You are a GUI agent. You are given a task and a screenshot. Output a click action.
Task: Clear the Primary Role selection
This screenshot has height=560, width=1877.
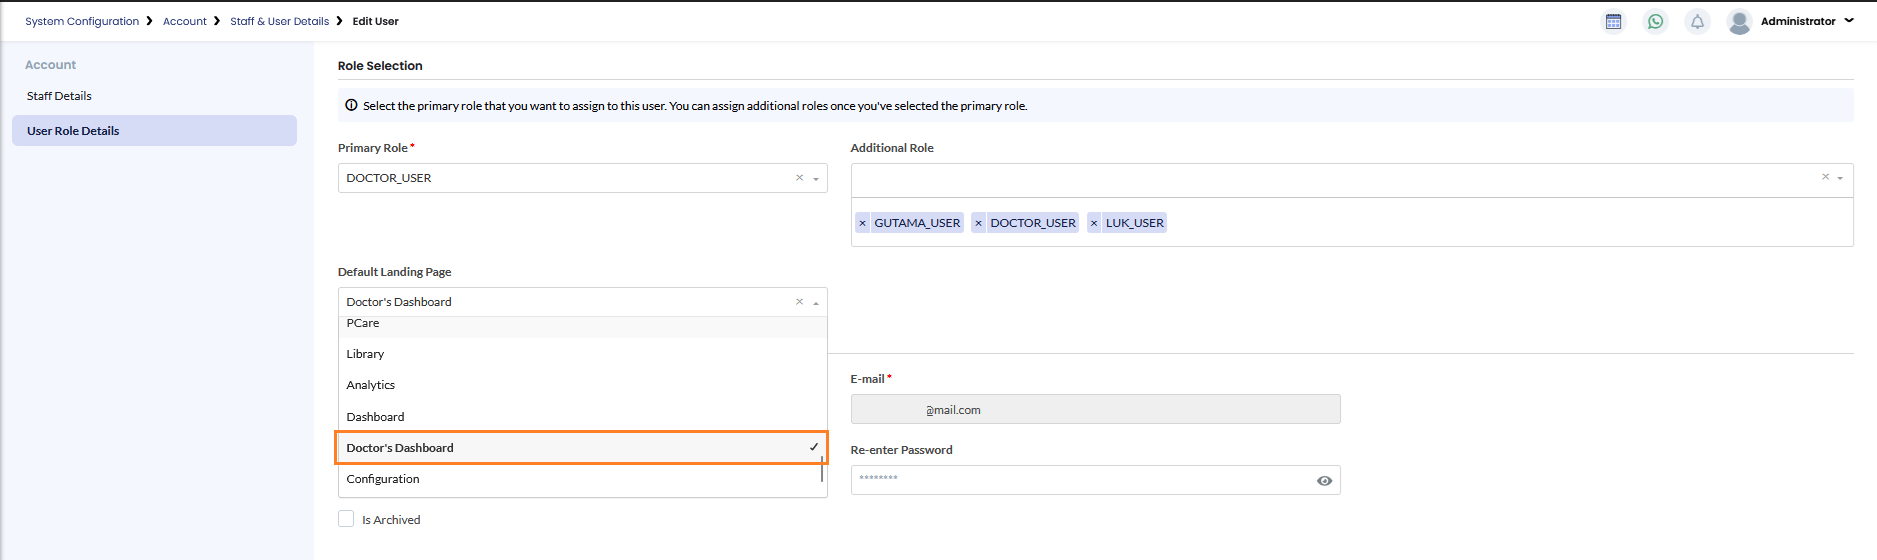[799, 178]
